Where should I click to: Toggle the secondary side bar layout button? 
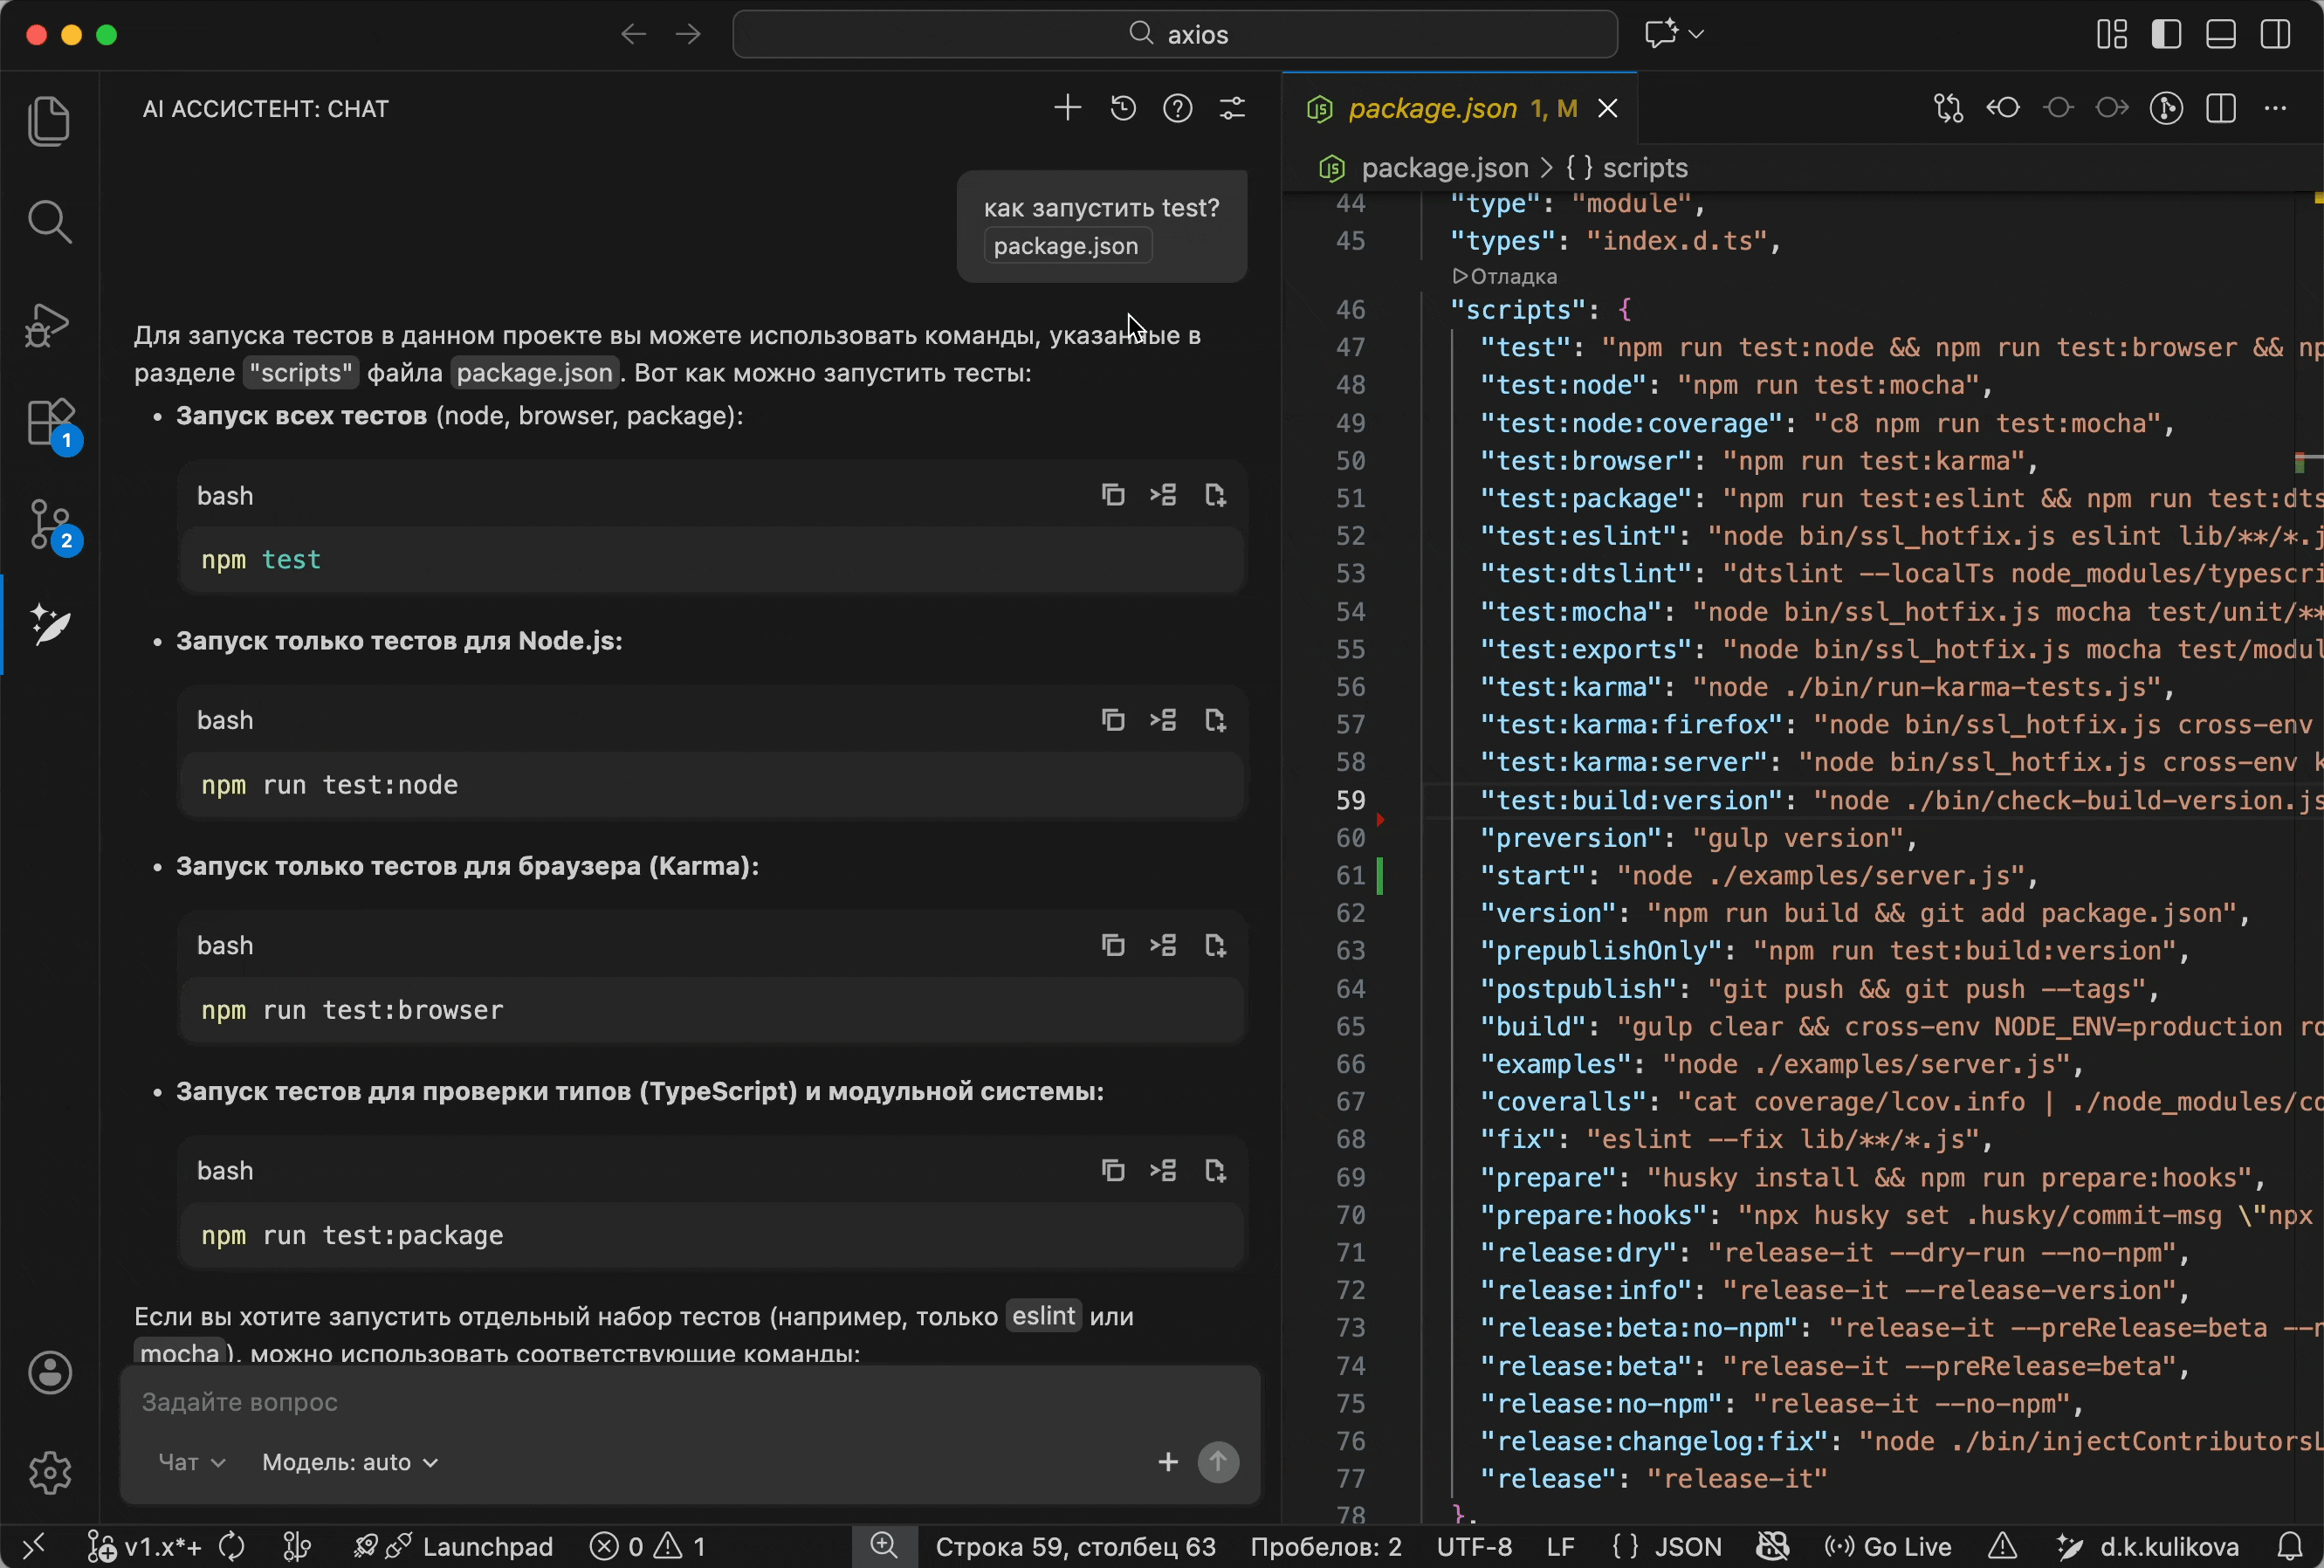2276,34
